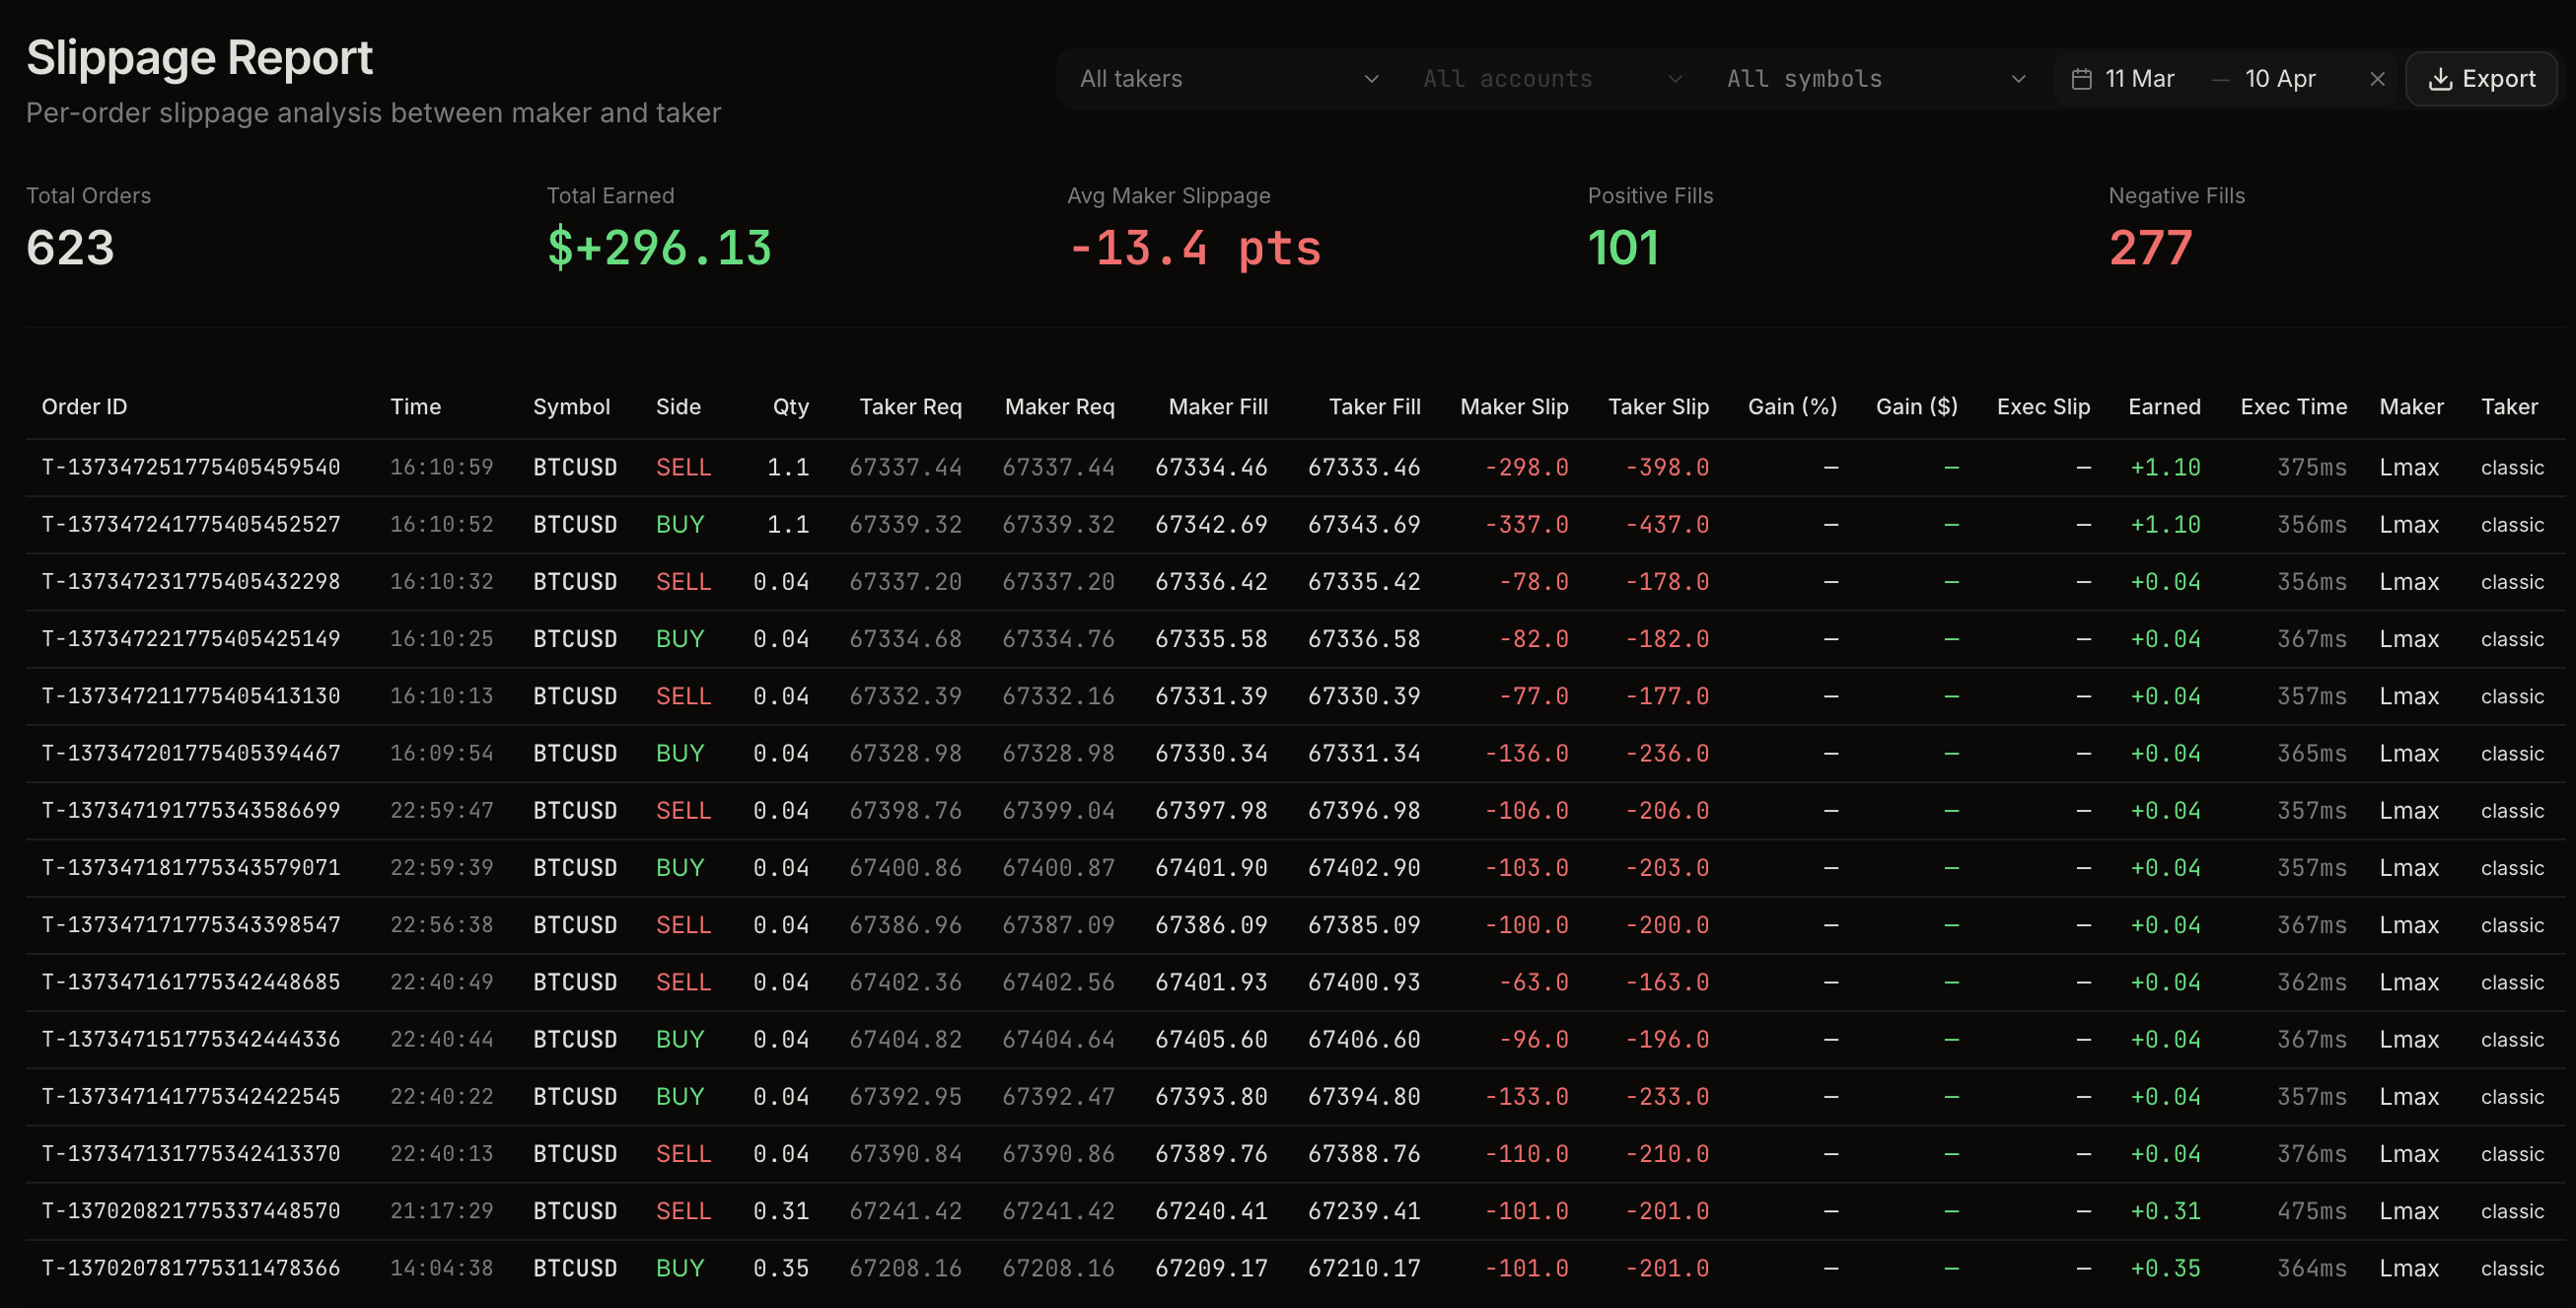Image resolution: width=2576 pixels, height=1308 pixels.
Task: Select the 10 Apr end date
Action: click(x=2280, y=78)
